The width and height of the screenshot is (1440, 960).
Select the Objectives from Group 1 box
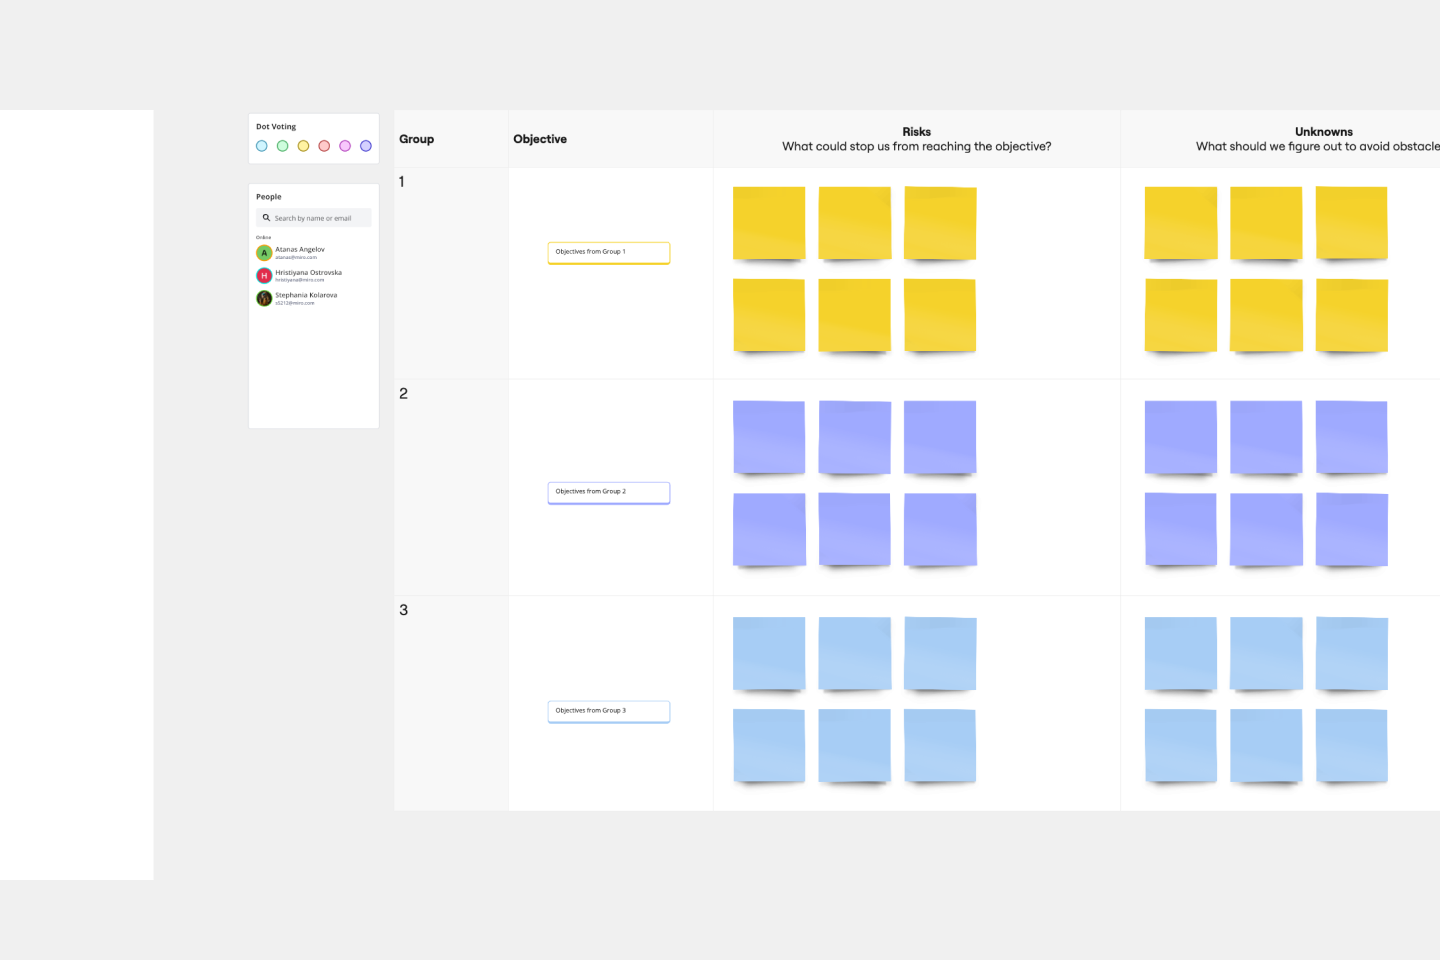point(608,252)
